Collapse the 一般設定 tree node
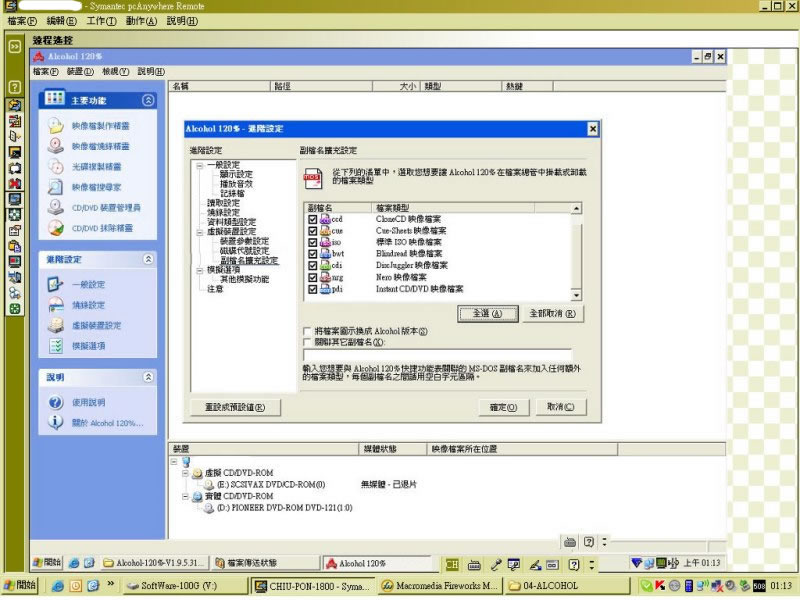The image size is (800, 600). point(199,165)
